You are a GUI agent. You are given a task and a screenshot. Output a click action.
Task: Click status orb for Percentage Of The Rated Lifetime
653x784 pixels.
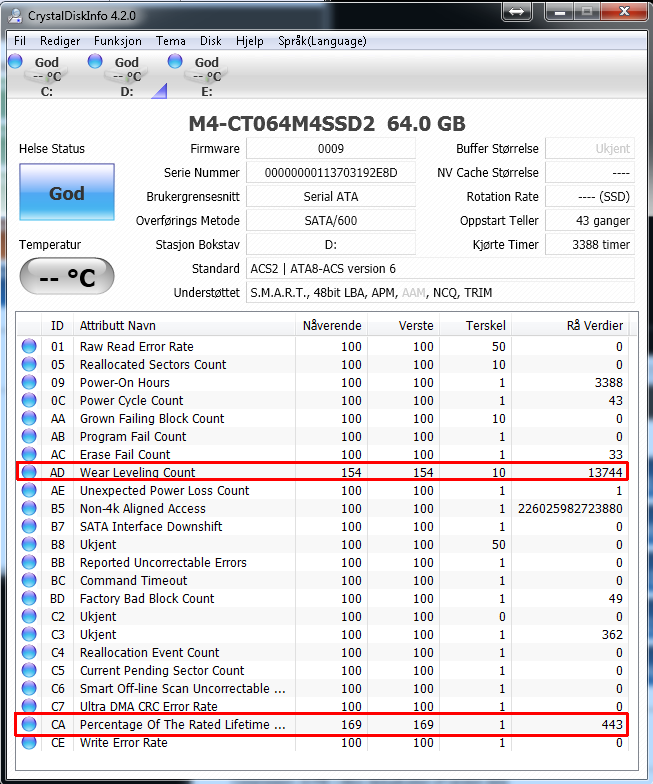click(x=29, y=724)
